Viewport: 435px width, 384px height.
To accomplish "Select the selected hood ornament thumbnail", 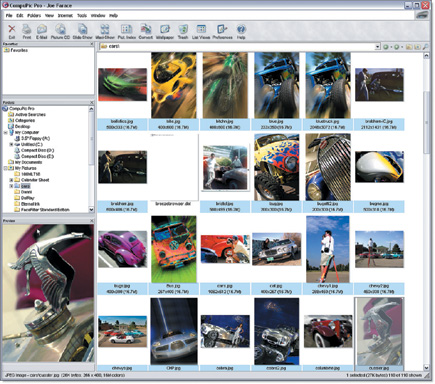I will click(x=379, y=331).
